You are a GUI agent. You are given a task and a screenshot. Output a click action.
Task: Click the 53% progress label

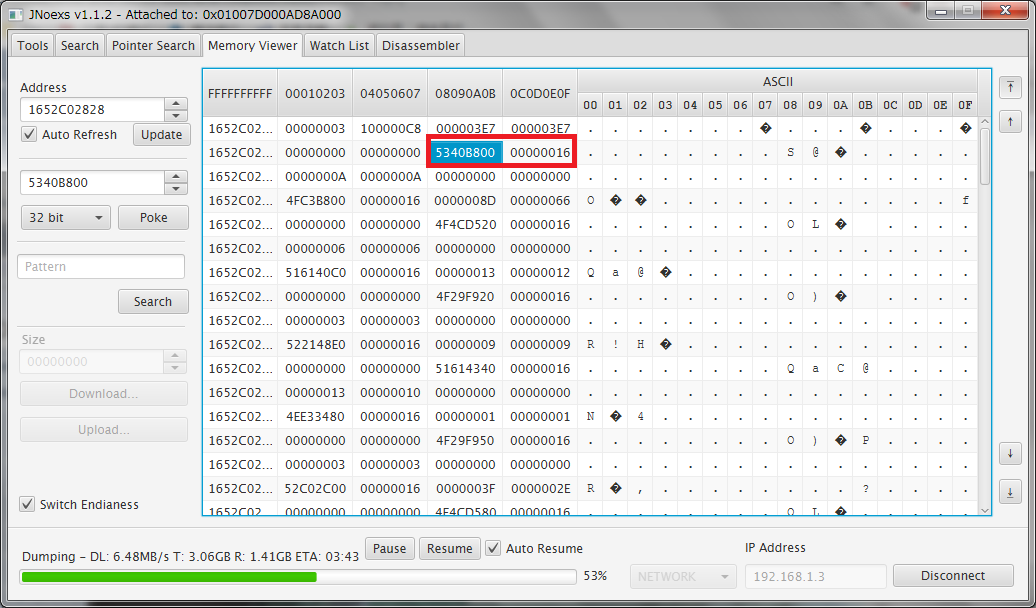(x=595, y=576)
